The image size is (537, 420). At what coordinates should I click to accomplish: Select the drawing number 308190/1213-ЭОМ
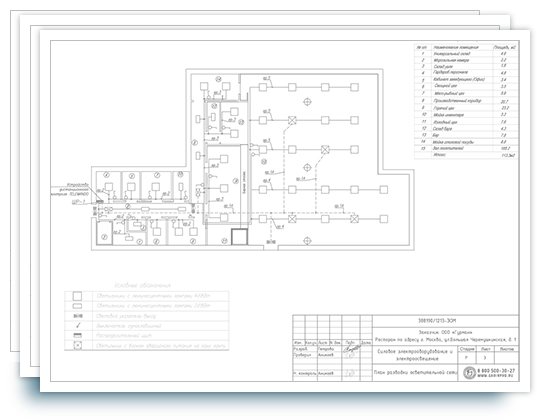click(437, 321)
